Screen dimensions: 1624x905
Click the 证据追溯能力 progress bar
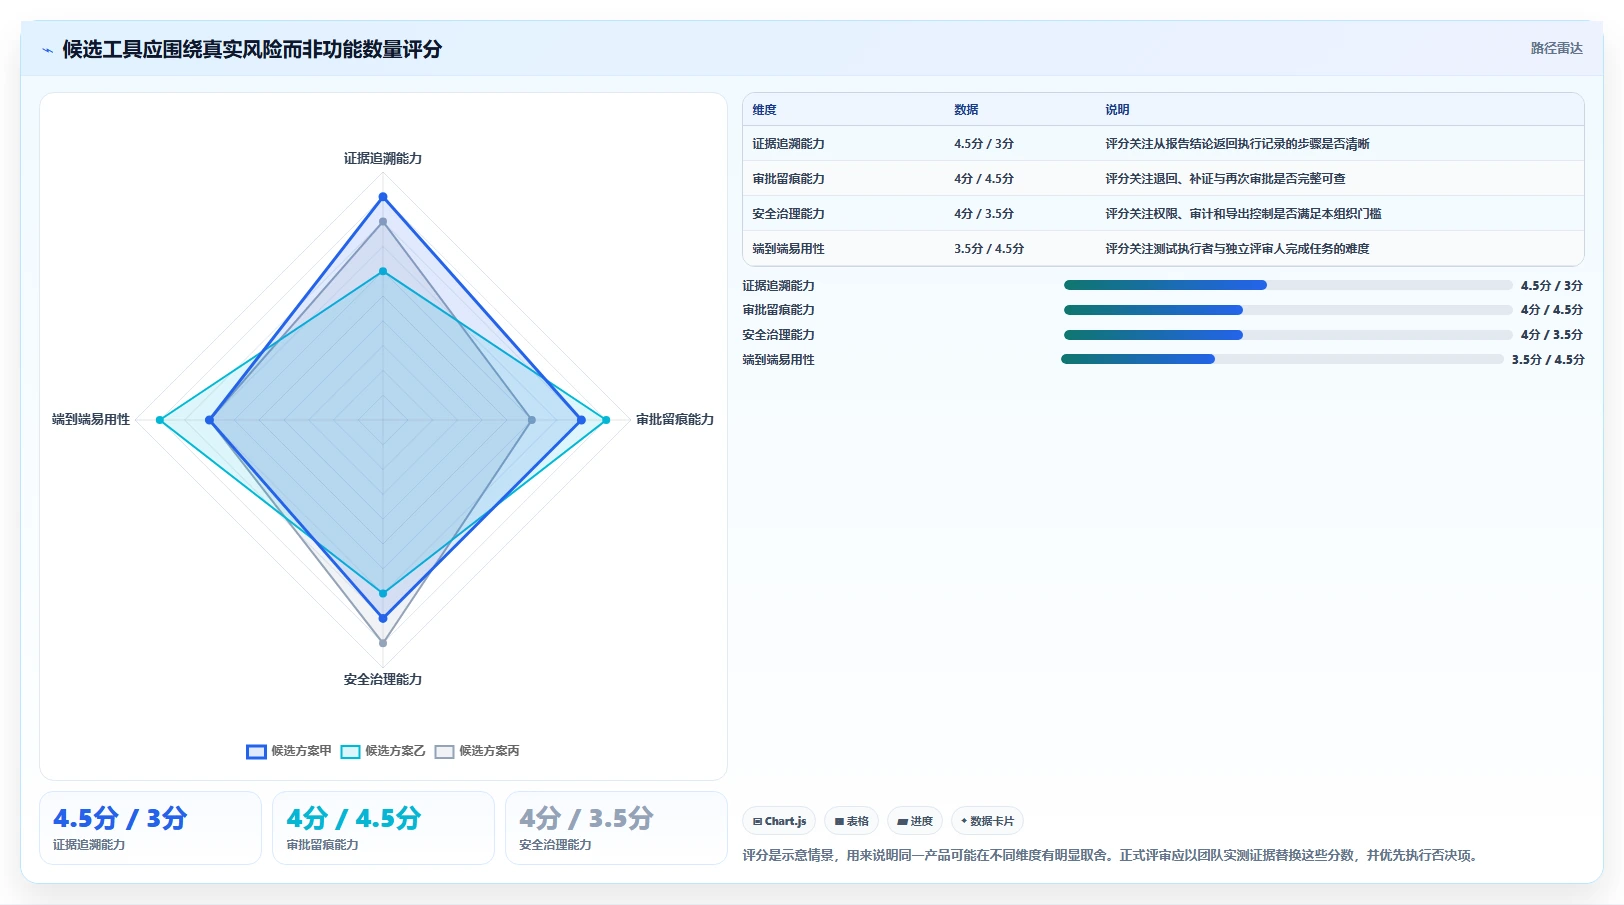coord(1288,285)
